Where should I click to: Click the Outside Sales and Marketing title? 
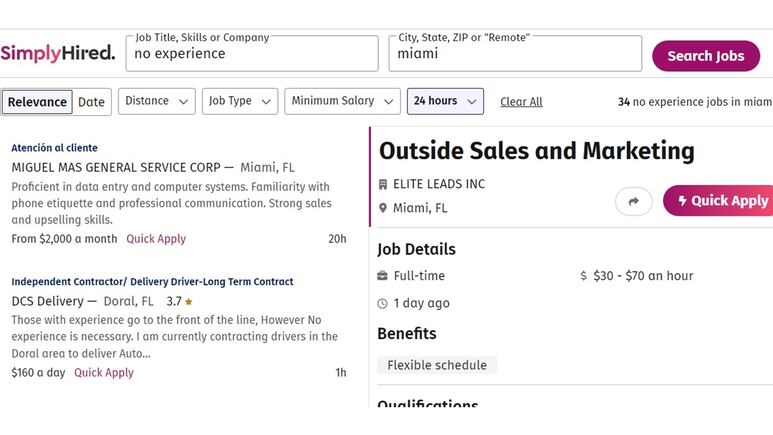[x=536, y=151]
